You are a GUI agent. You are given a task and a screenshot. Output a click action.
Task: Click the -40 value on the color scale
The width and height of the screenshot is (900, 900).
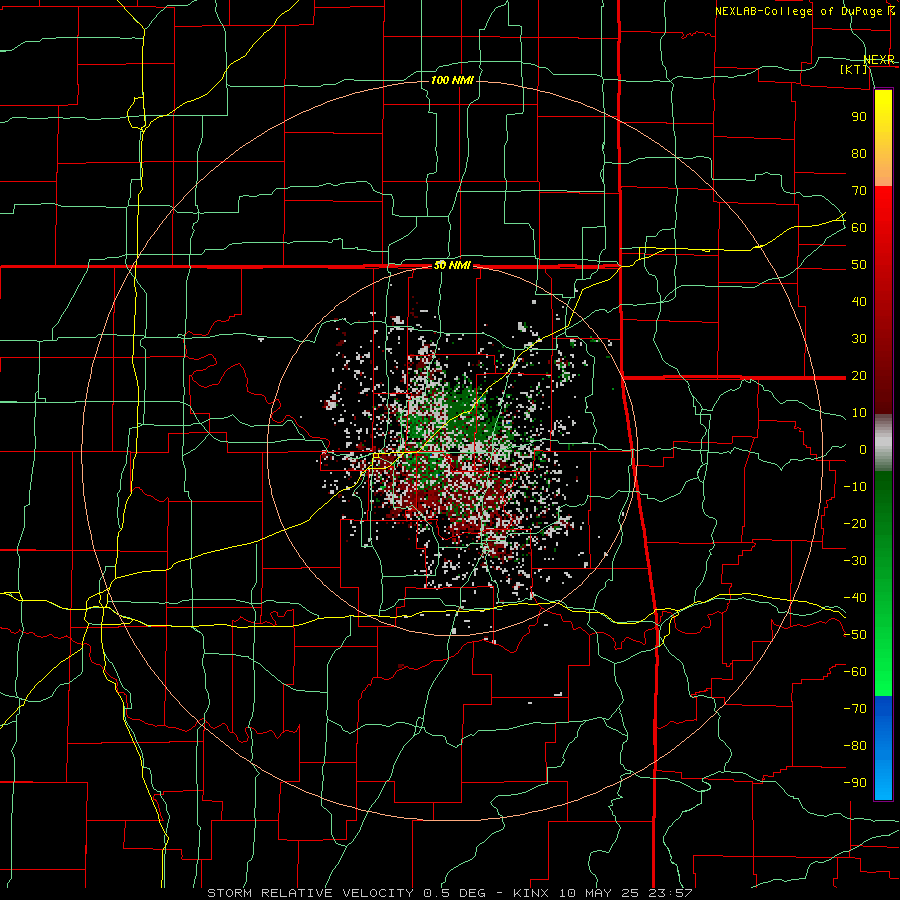[855, 598]
